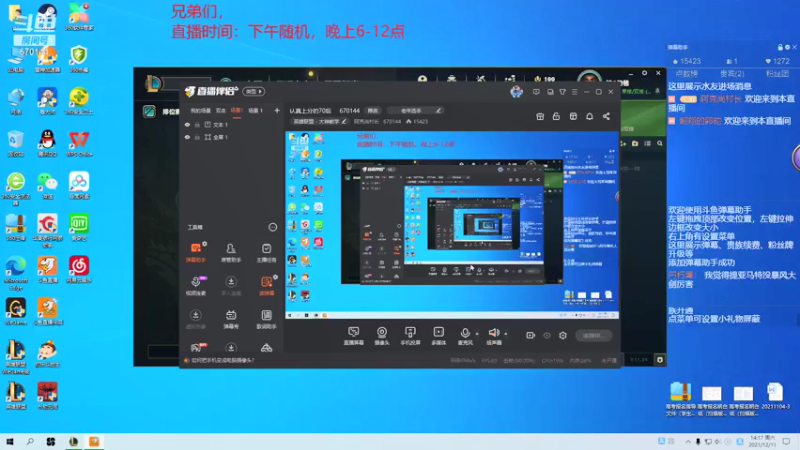This screenshot has height=450, width=800.
Task: Click the 修改 button beside room number 670144
Action: 373,110
